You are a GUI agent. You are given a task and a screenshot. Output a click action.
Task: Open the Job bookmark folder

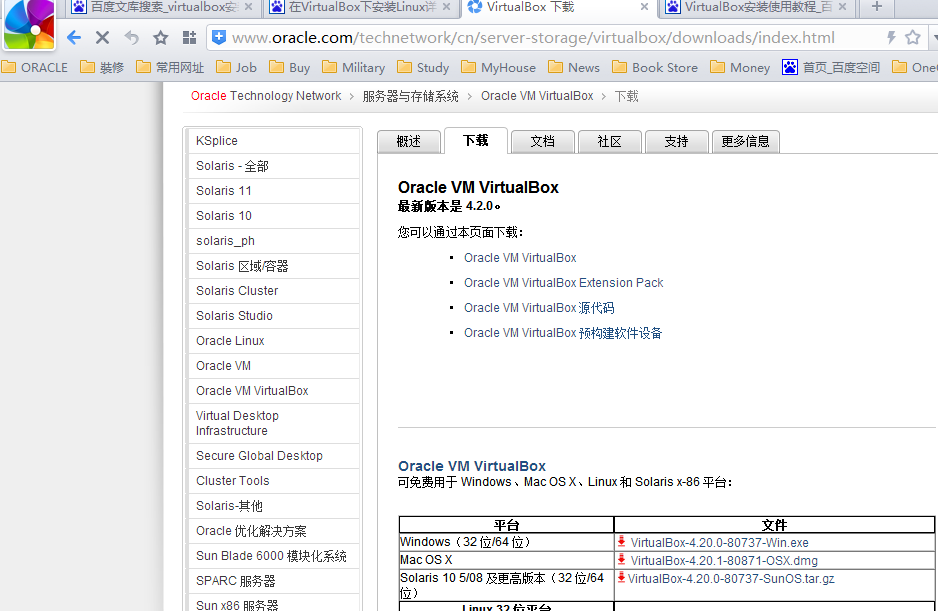pyautogui.click(x=237, y=67)
